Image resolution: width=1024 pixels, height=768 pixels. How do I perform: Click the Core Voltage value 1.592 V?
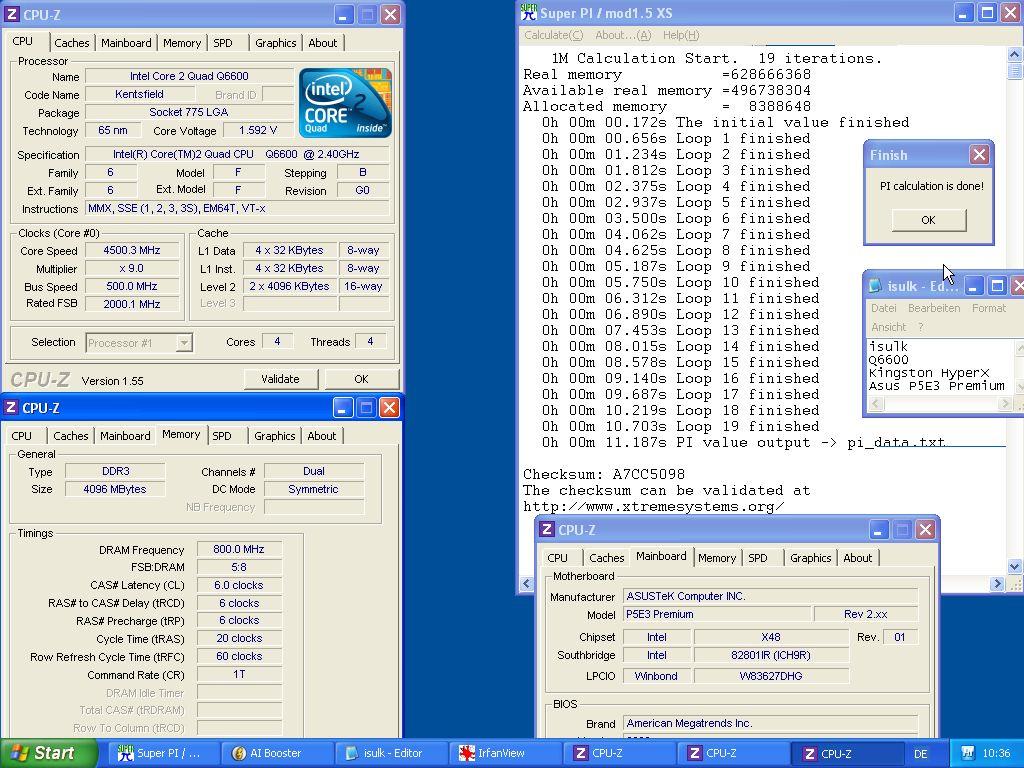(258, 131)
